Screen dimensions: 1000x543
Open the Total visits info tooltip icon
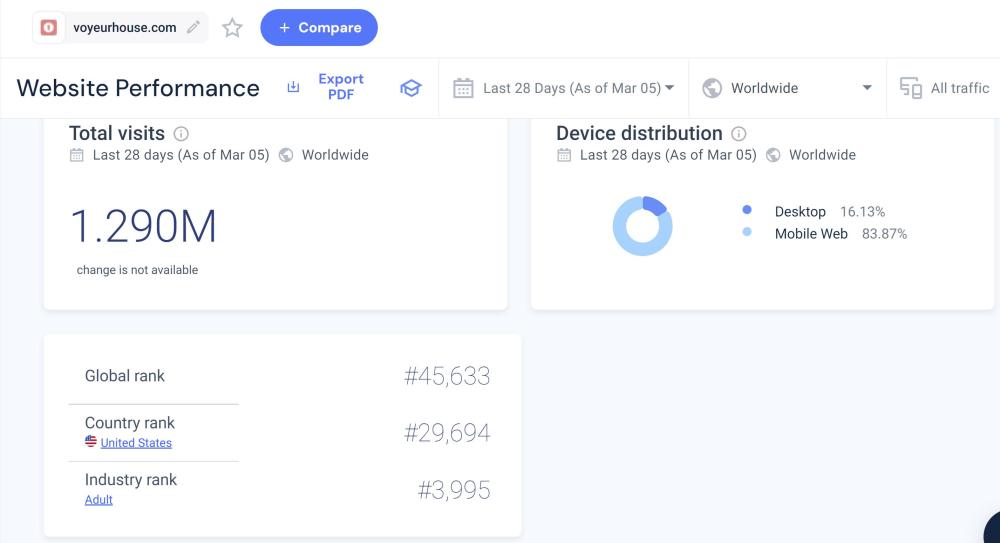pos(181,134)
